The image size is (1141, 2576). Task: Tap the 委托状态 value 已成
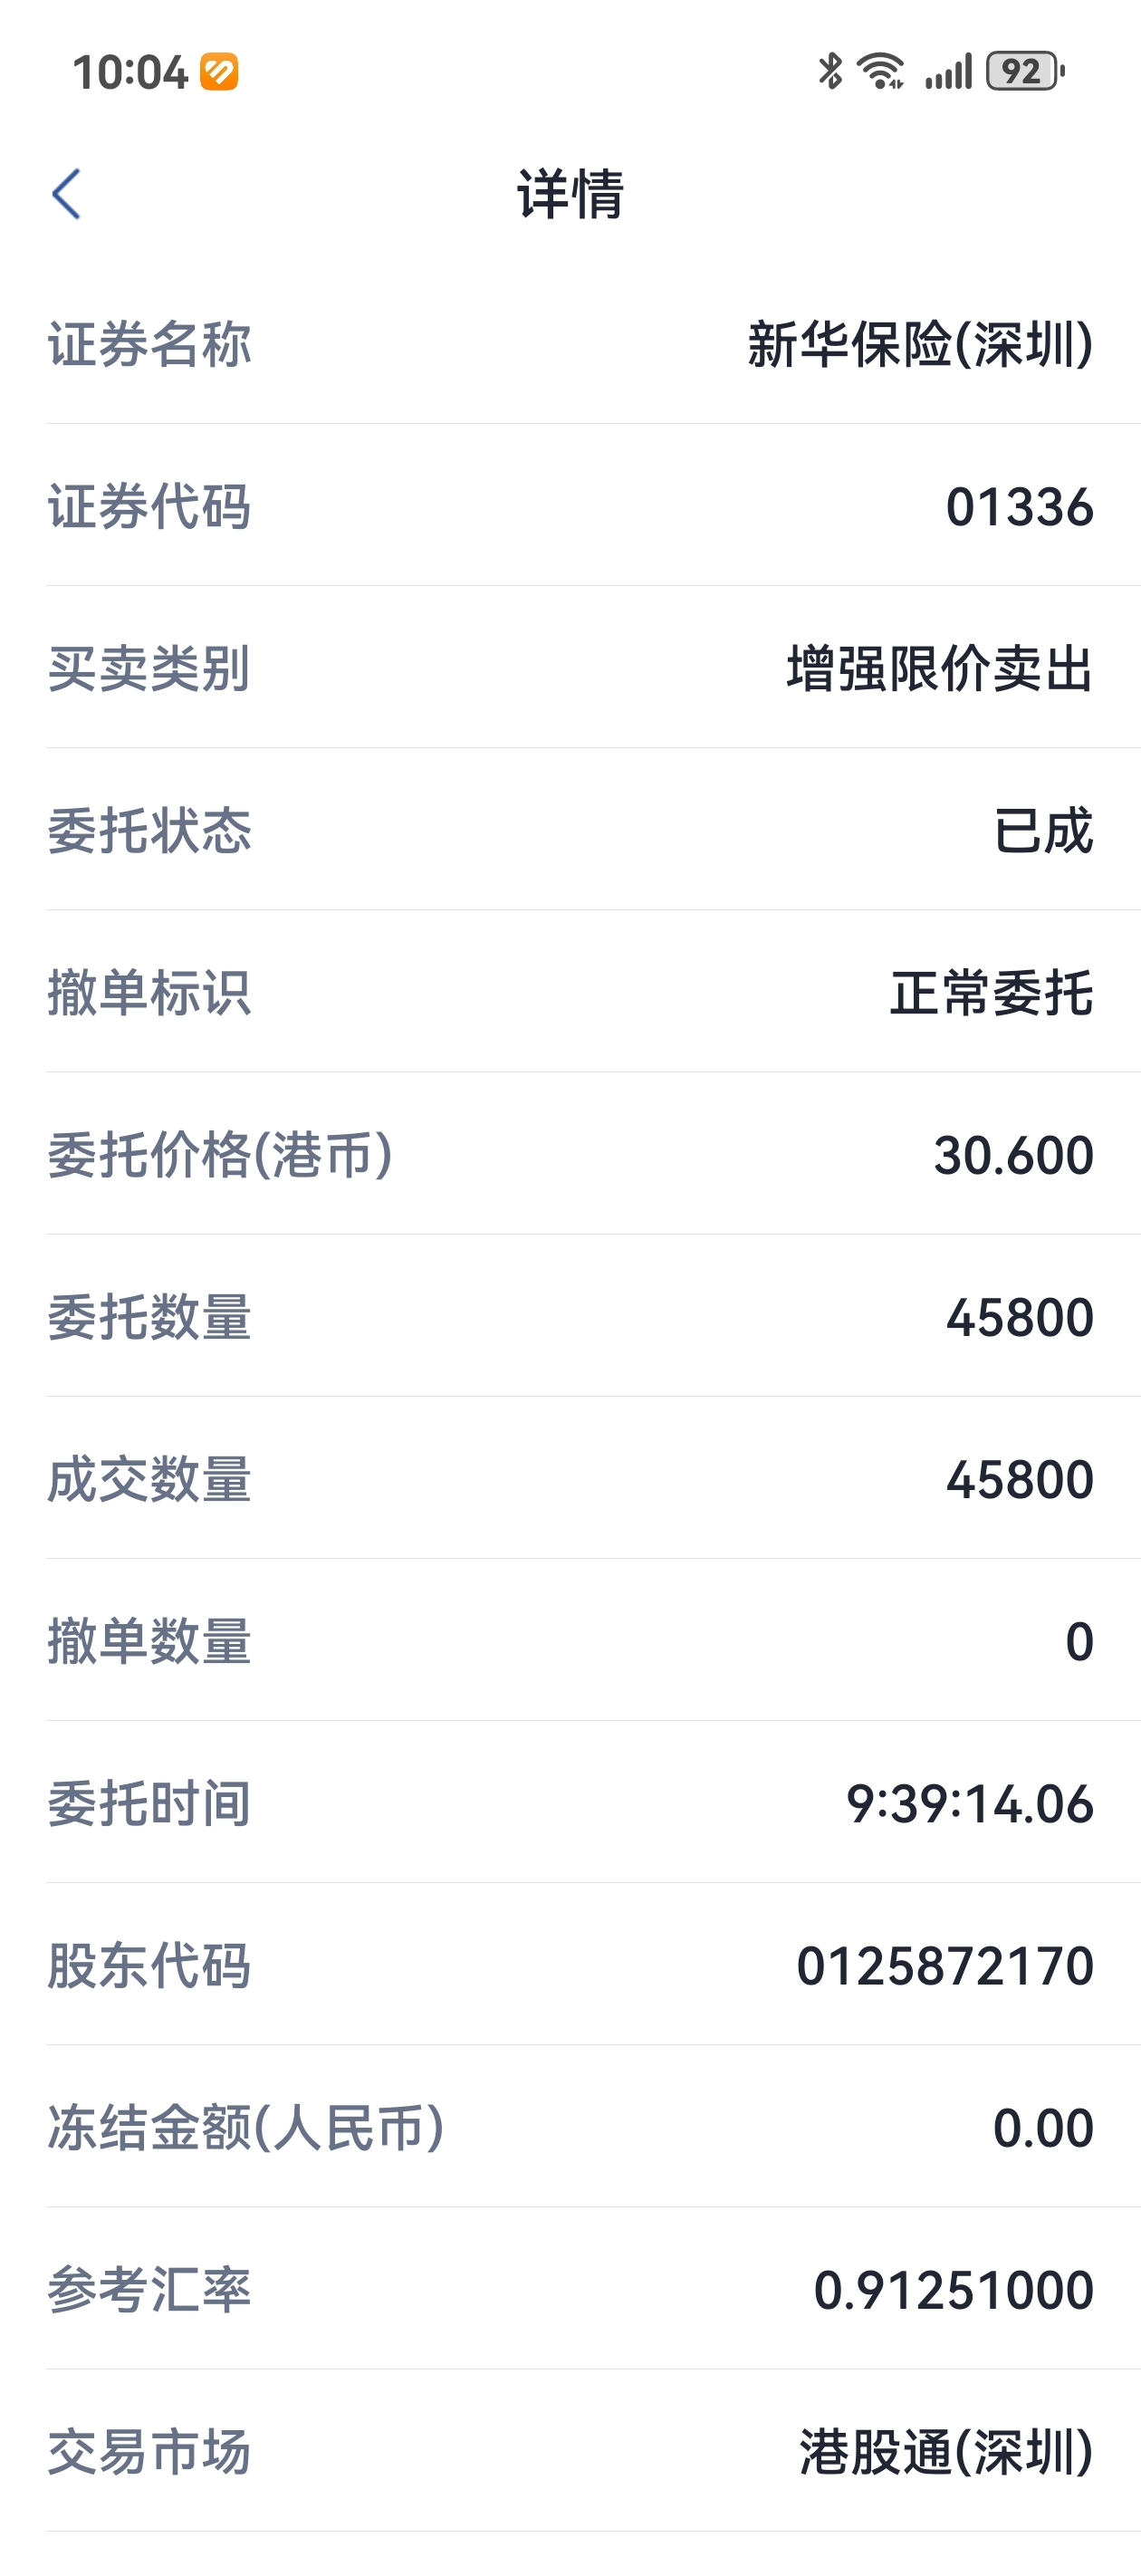point(1043,831)
